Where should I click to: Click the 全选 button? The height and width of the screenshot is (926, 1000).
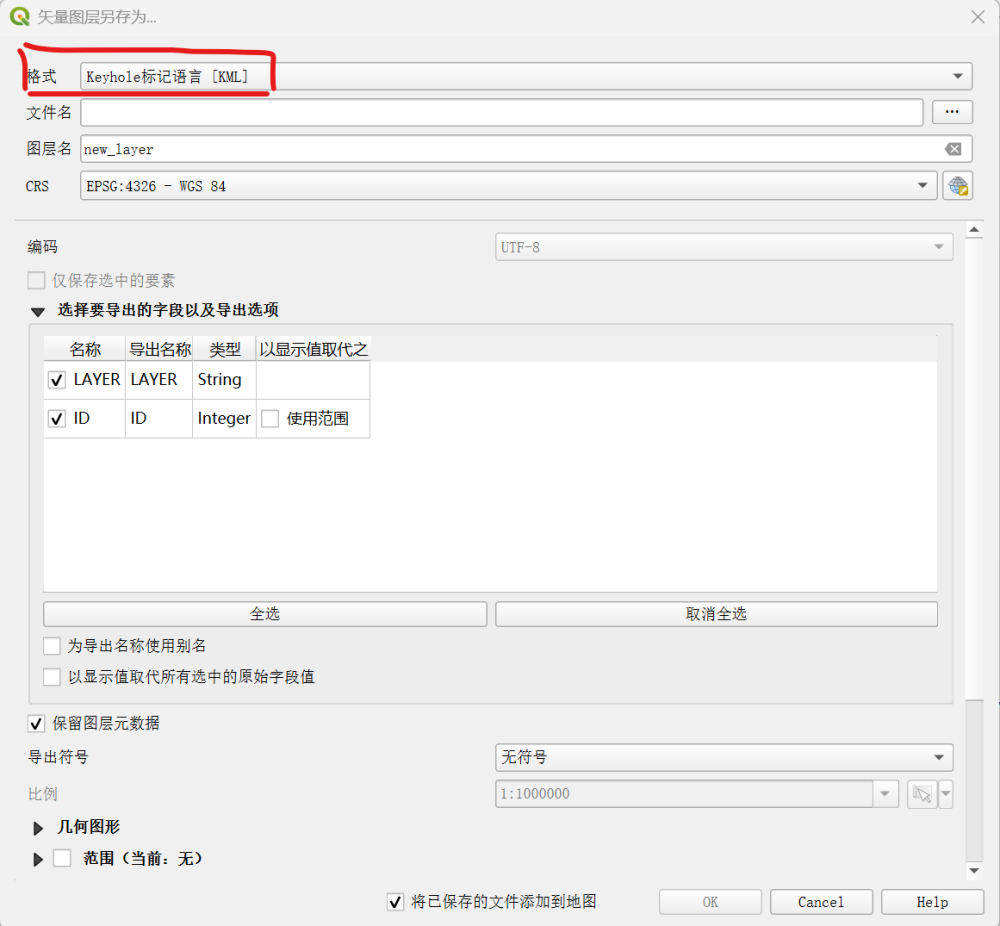click(x=265, y=614)
